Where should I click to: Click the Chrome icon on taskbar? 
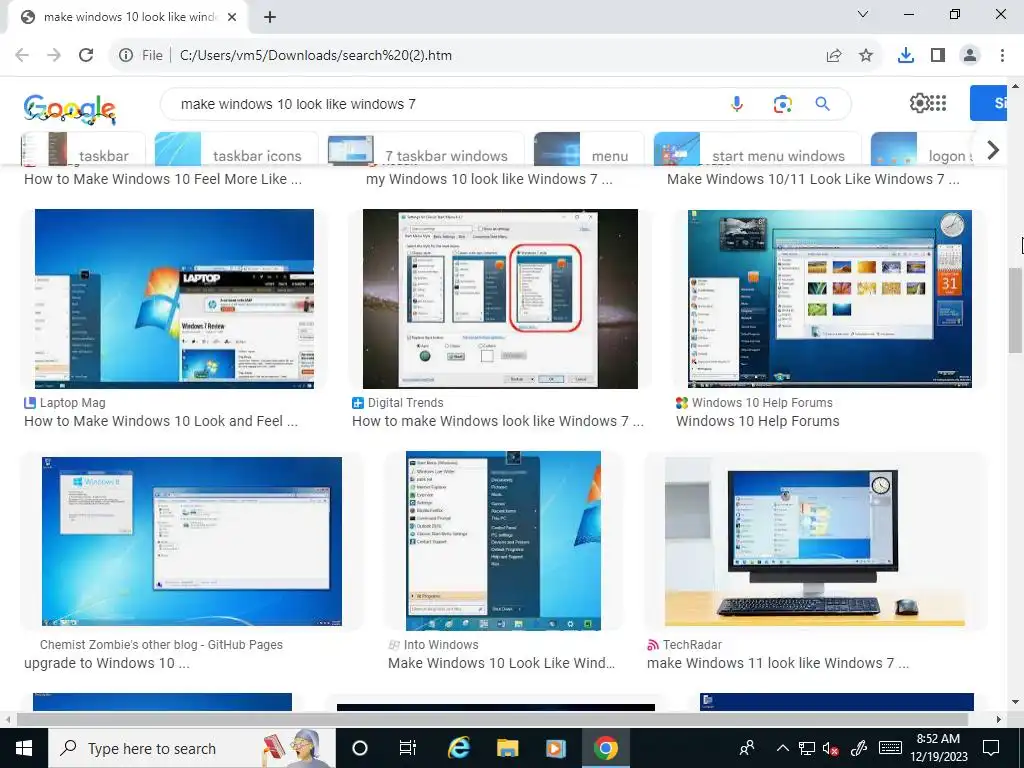pyautogui.click(x=605, y=748)
